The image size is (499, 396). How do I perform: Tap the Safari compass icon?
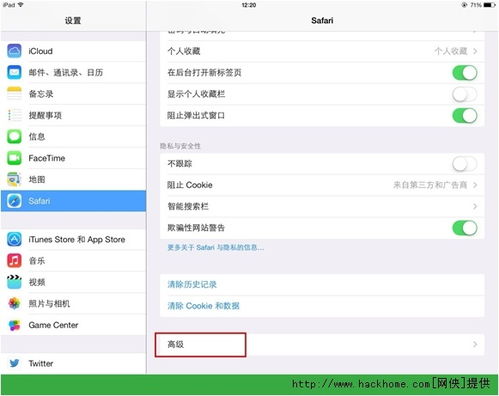14,201
